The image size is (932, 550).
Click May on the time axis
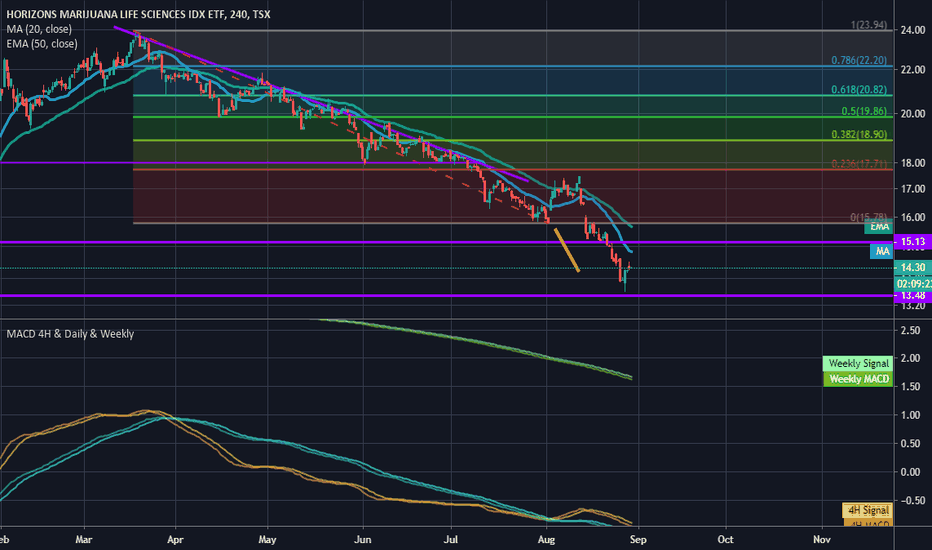pyautogui.click(x=267, y=540)
